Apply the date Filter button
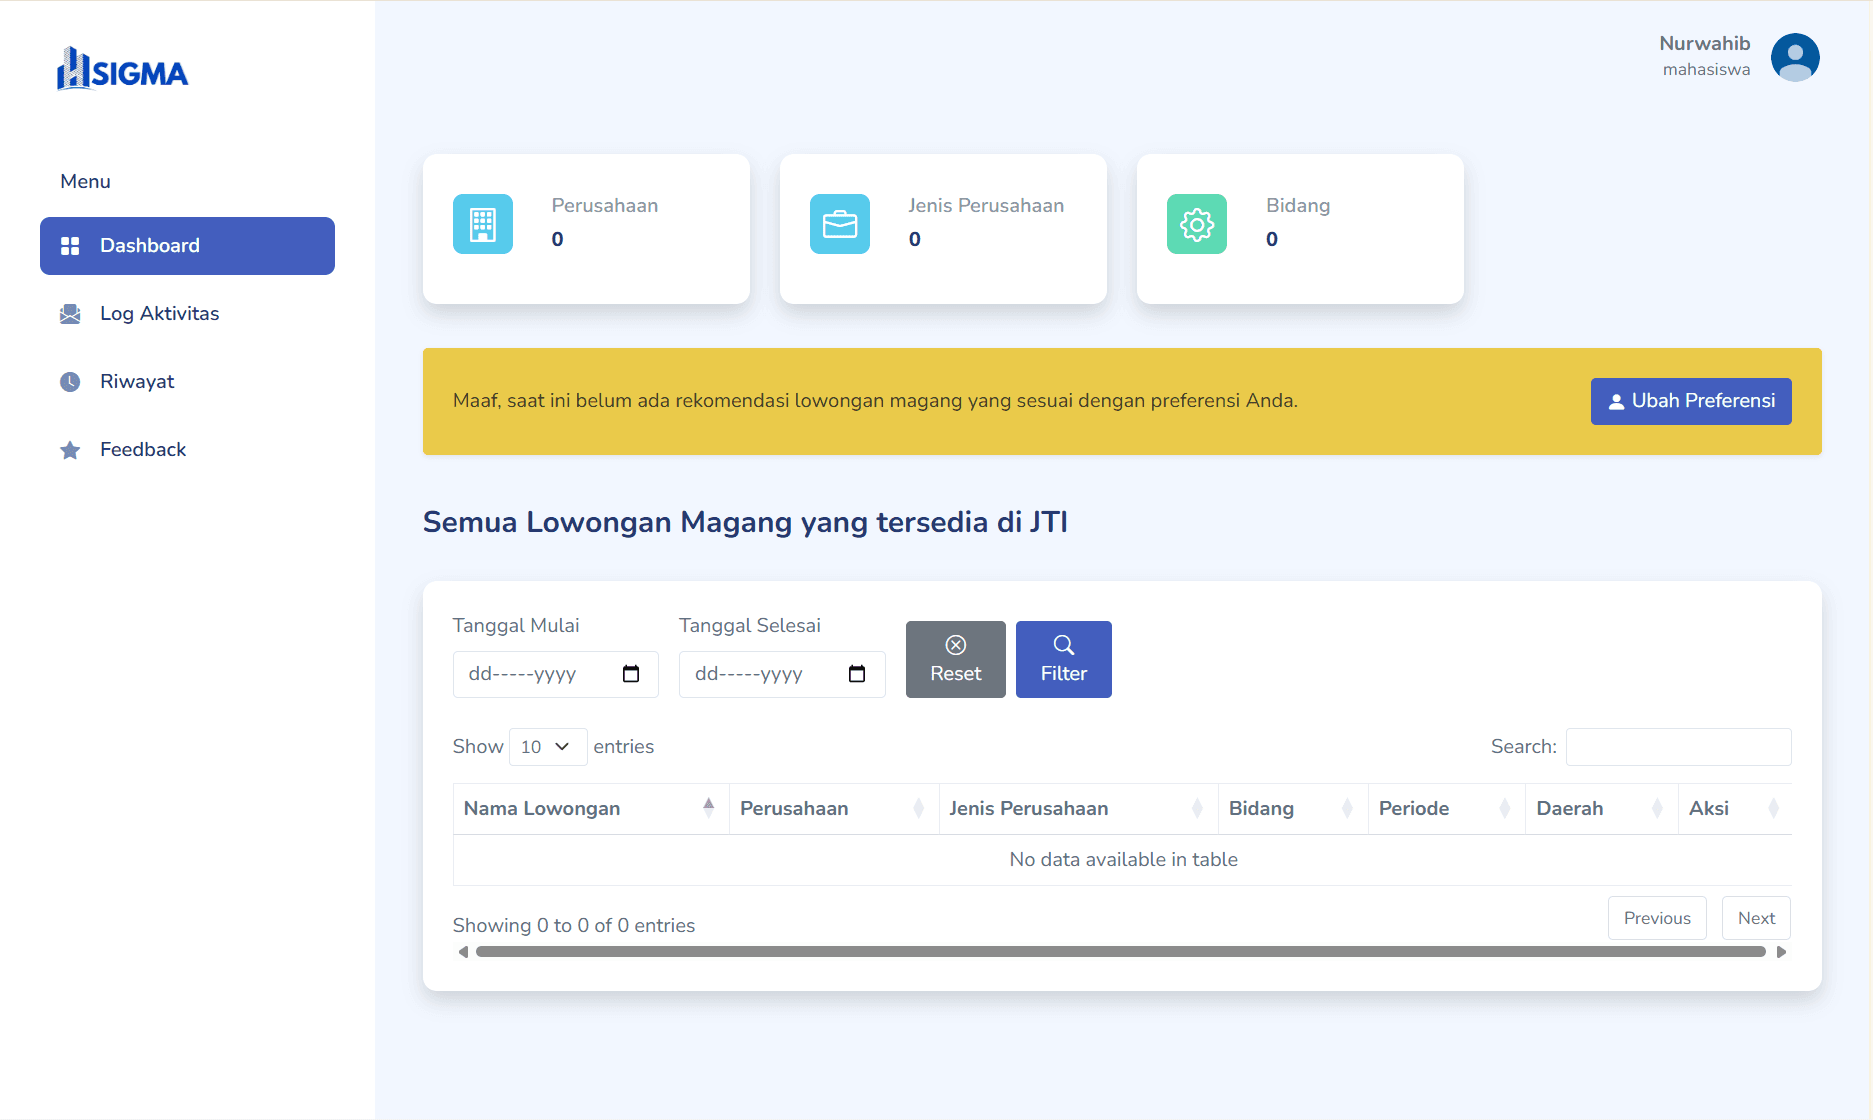1873x1120 pixels. point(1064,660)
